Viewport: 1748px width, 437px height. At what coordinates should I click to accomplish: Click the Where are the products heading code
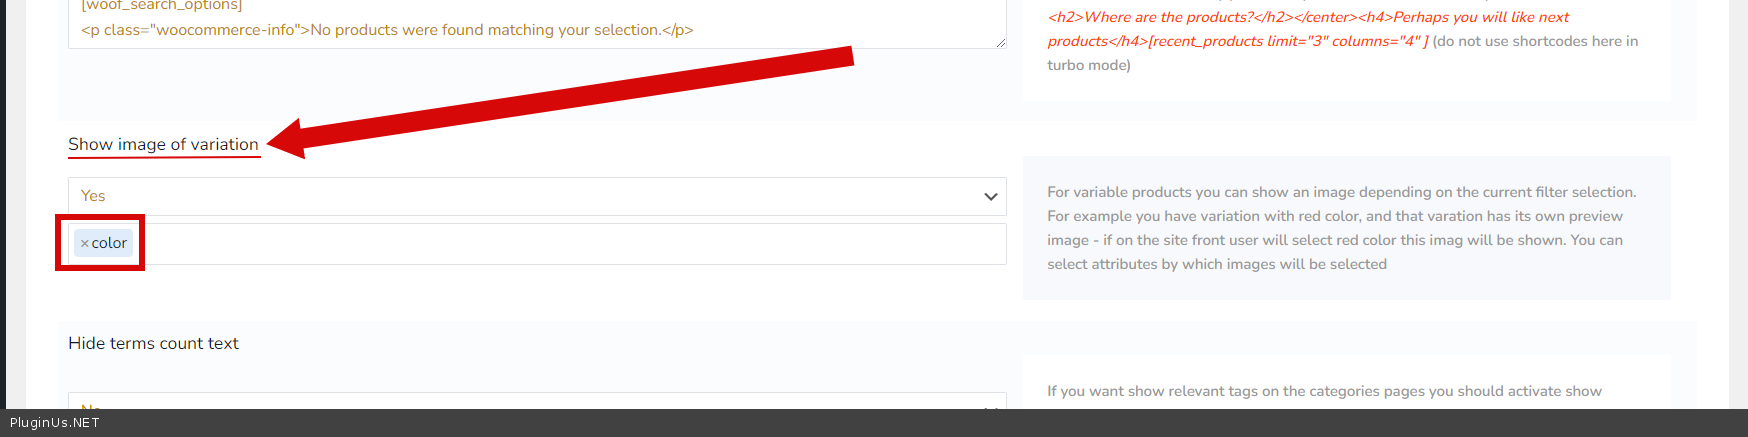tap(1308, 17)
